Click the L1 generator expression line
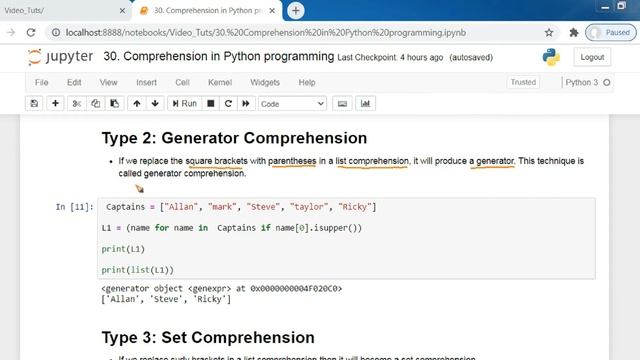The width and height of the screenshot is (640, 360). [x=231, y=228]
